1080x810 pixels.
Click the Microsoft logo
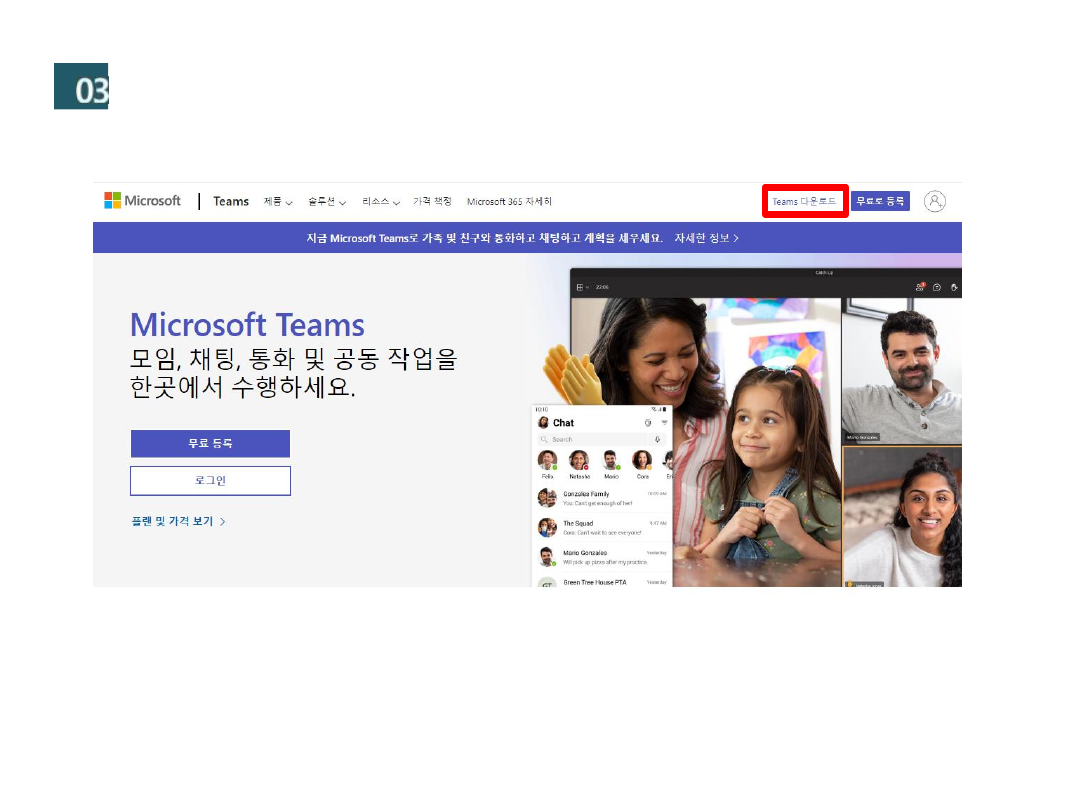coord(142,201)
